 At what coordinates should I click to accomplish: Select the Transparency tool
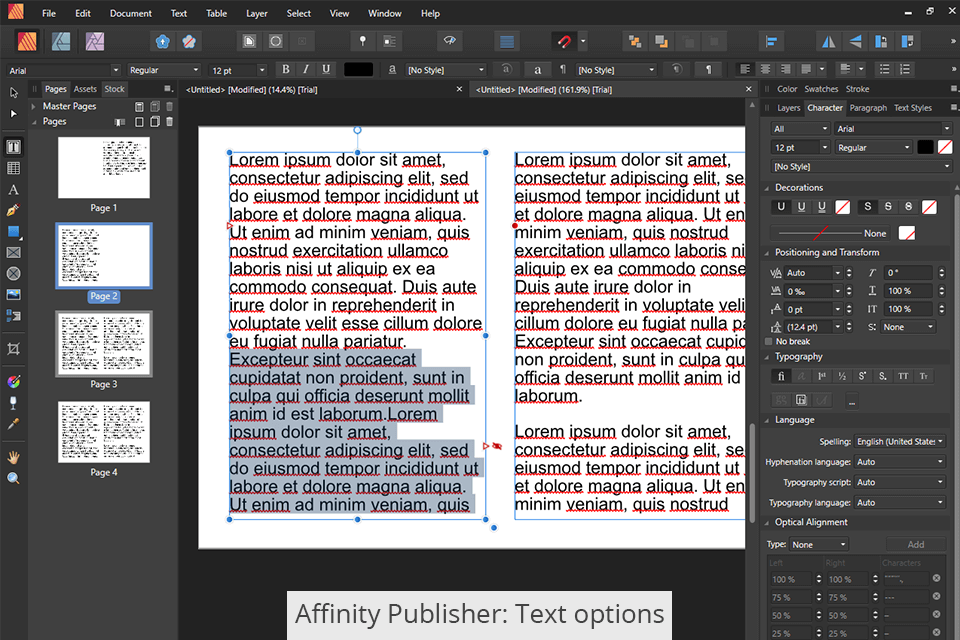point(13,402)
